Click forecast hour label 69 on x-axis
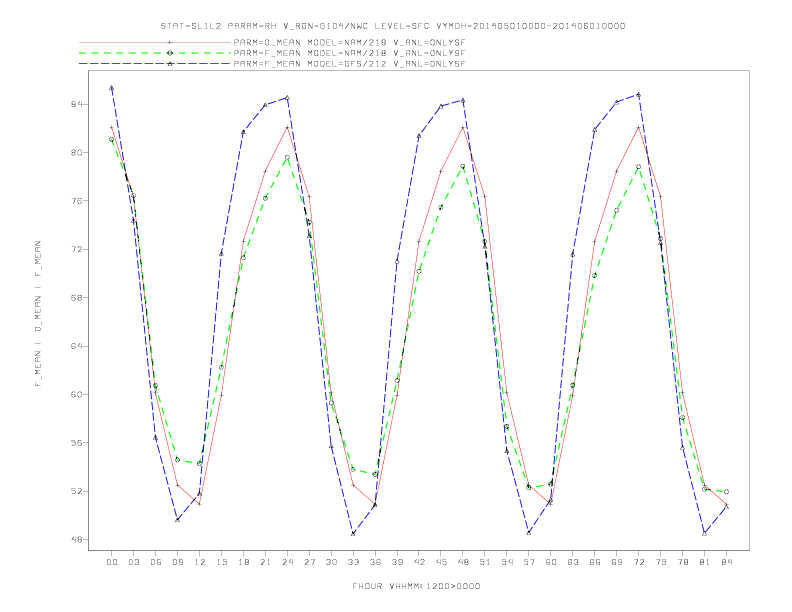 [617, 562]
